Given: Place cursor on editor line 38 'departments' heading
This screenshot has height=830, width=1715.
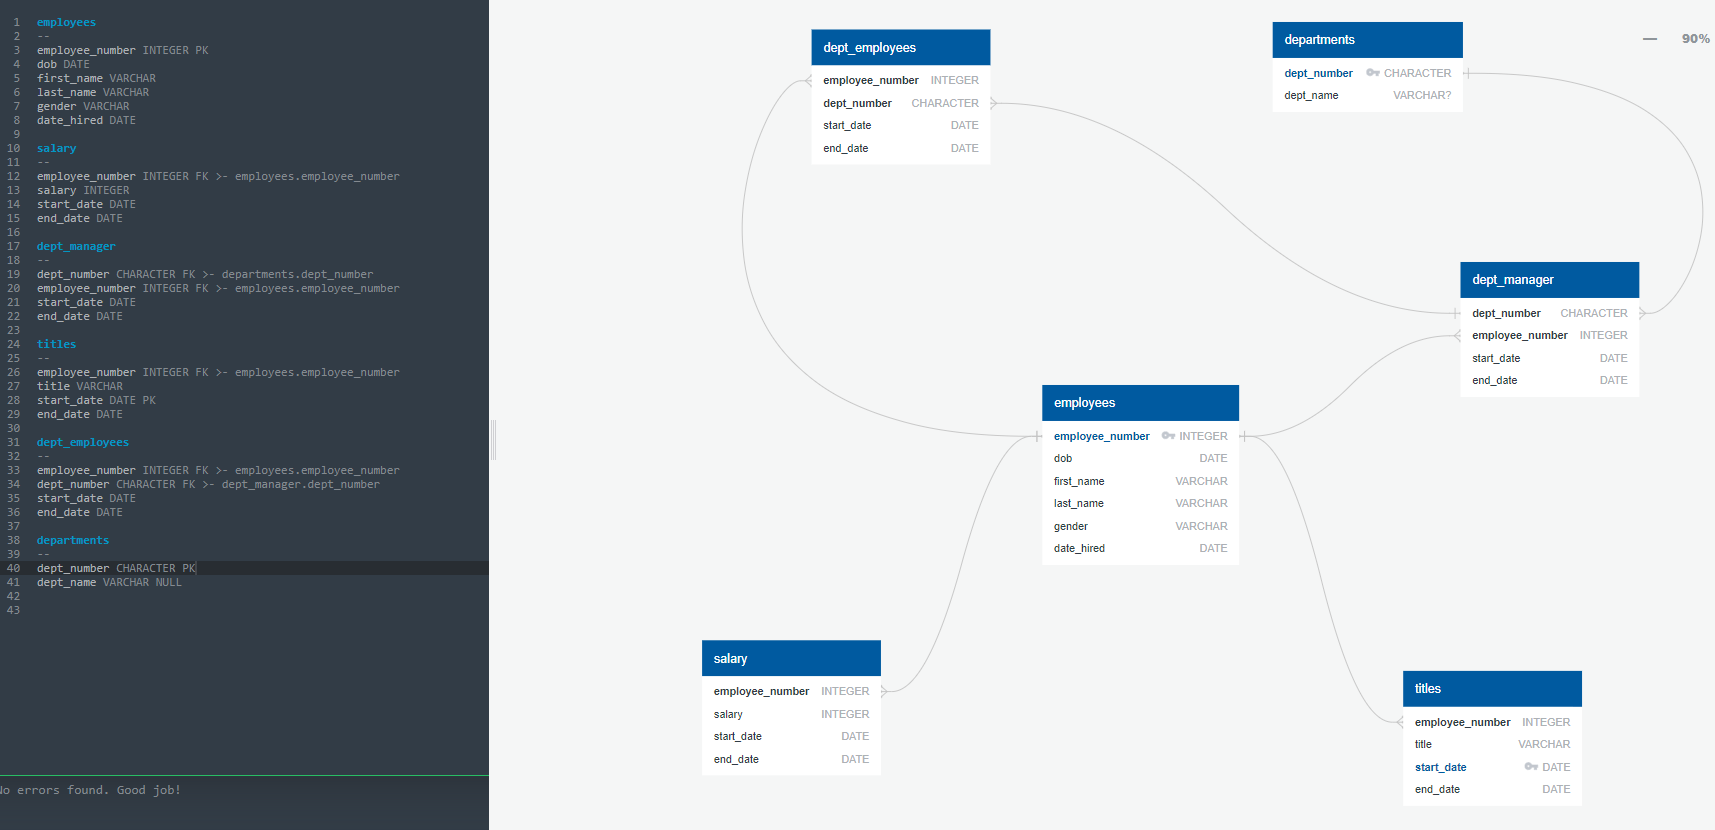Looking at the screenshot, I should pyautogui.click(x=73, y=540).
